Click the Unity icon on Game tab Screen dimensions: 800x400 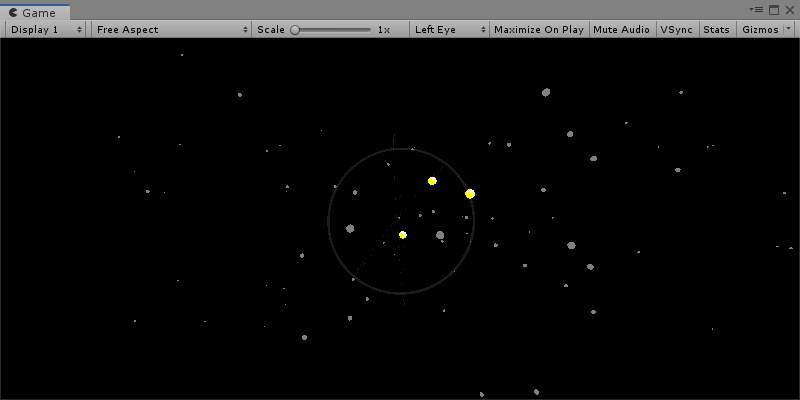13,13
